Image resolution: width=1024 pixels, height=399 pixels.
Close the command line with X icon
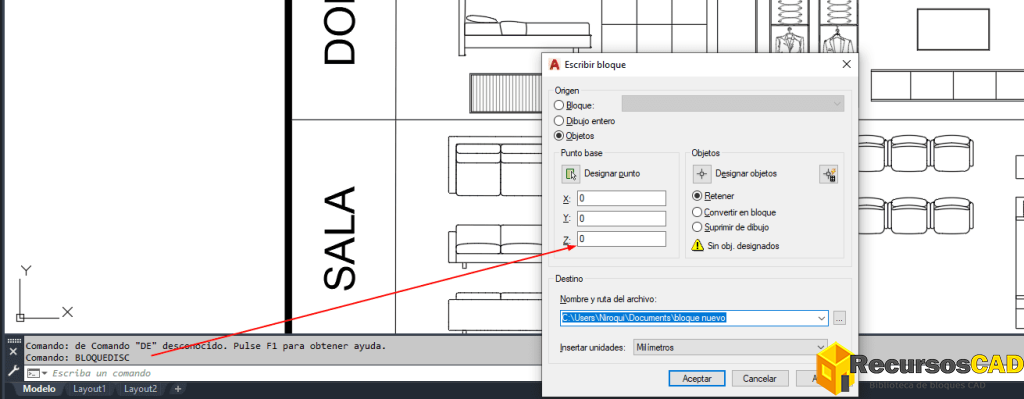13,351
